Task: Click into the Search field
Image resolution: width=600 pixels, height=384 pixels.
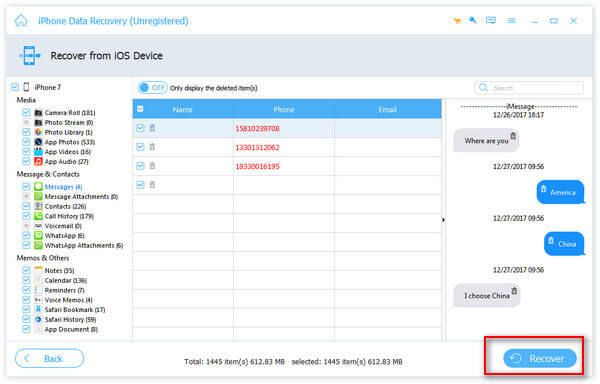Action: [x=529, y=88]
